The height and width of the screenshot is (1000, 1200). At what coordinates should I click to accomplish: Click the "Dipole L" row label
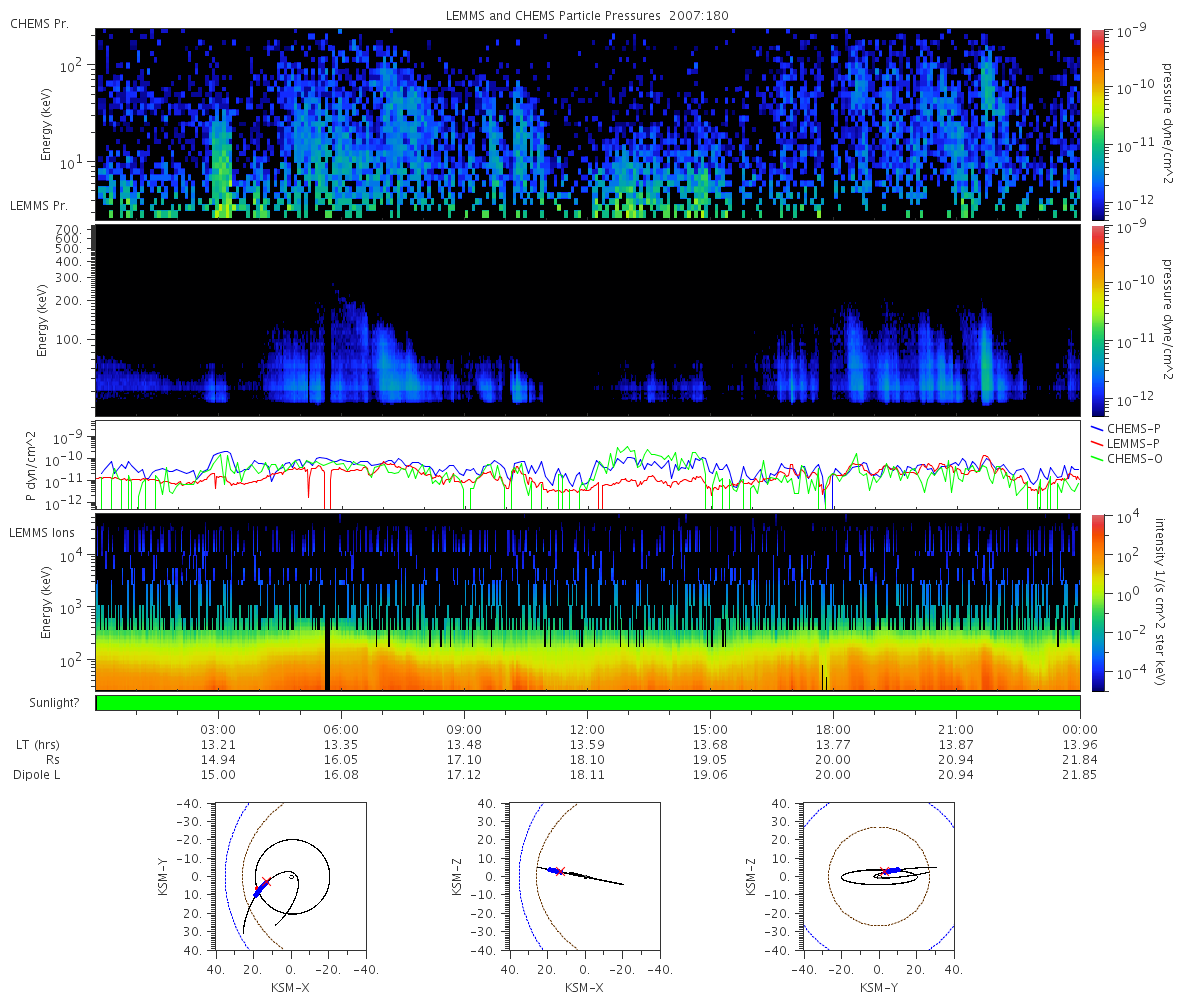[38, 775]
